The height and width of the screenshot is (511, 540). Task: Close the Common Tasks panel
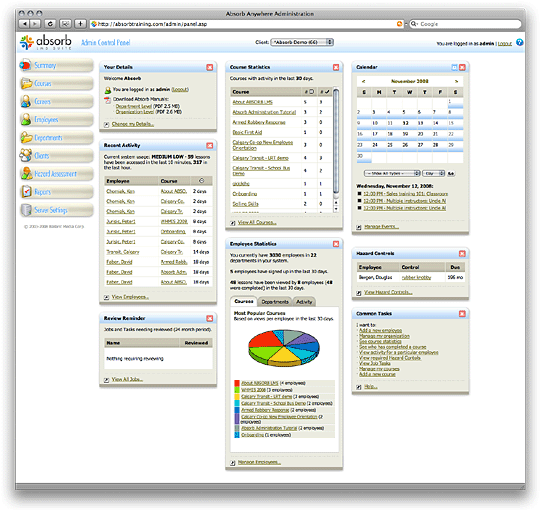click(462, 313)
